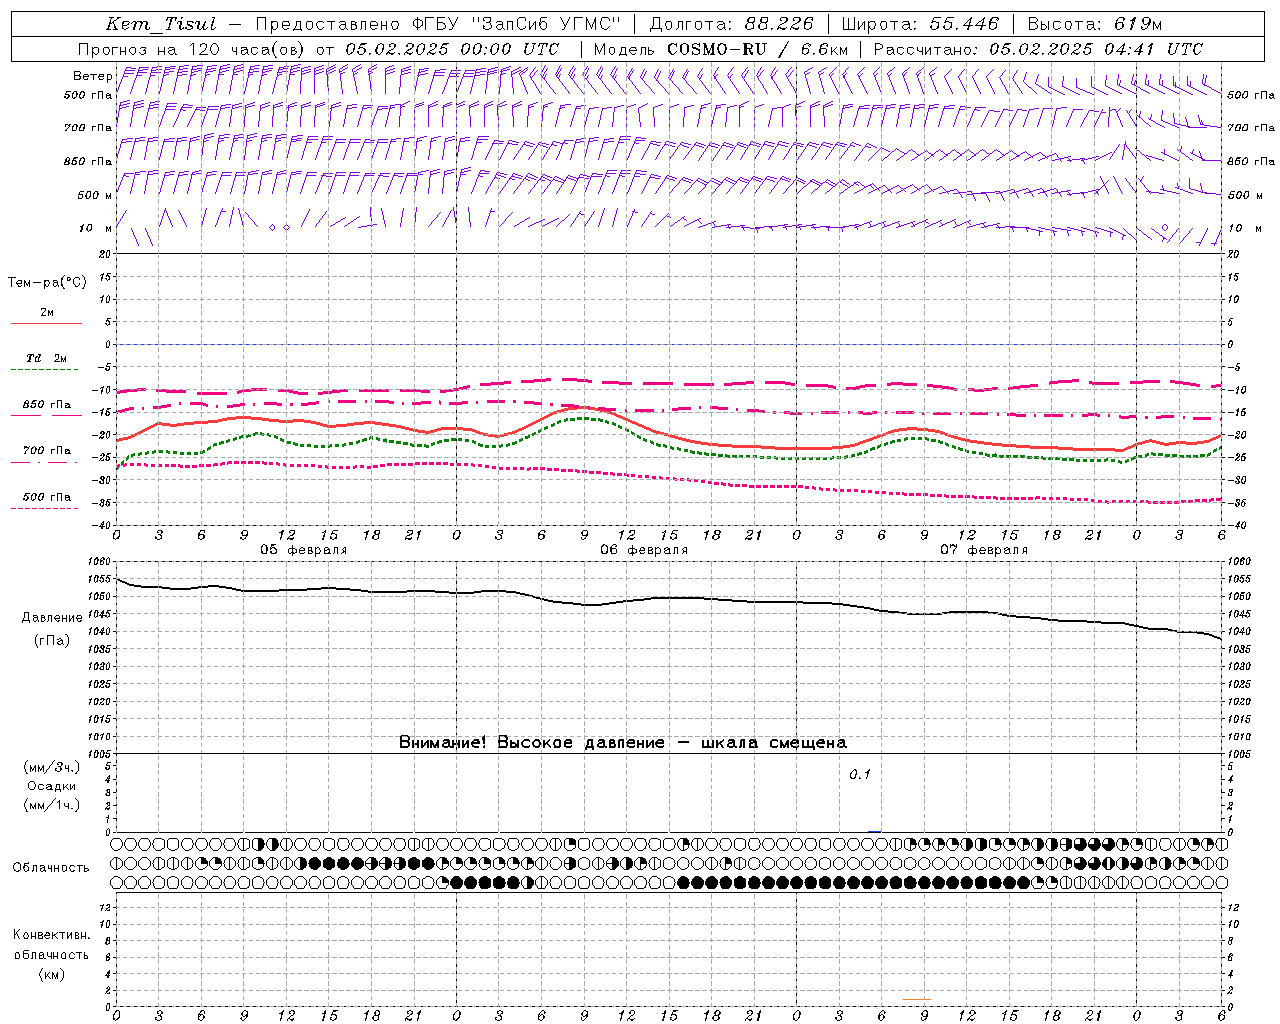Click the warning Внимание! Высокое давление – шкала смещена
The image size is (1280, 1024).
tap(623, 742)
